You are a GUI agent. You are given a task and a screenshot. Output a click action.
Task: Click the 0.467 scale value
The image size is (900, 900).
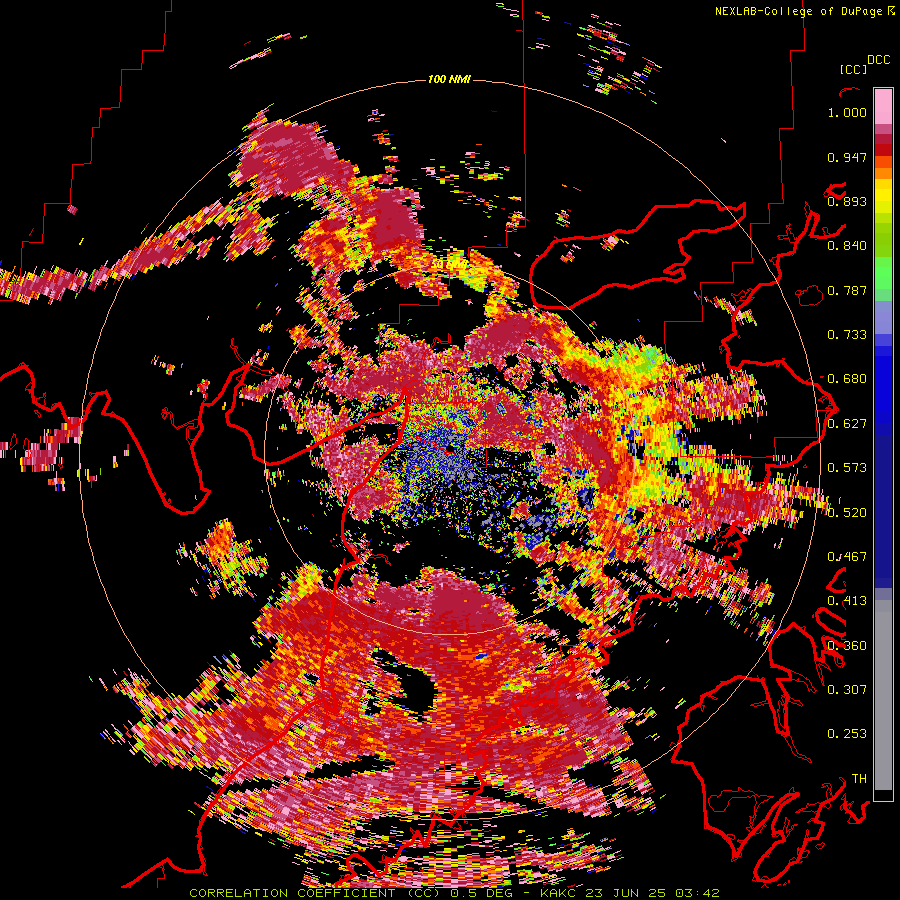[x=847, y=557]
